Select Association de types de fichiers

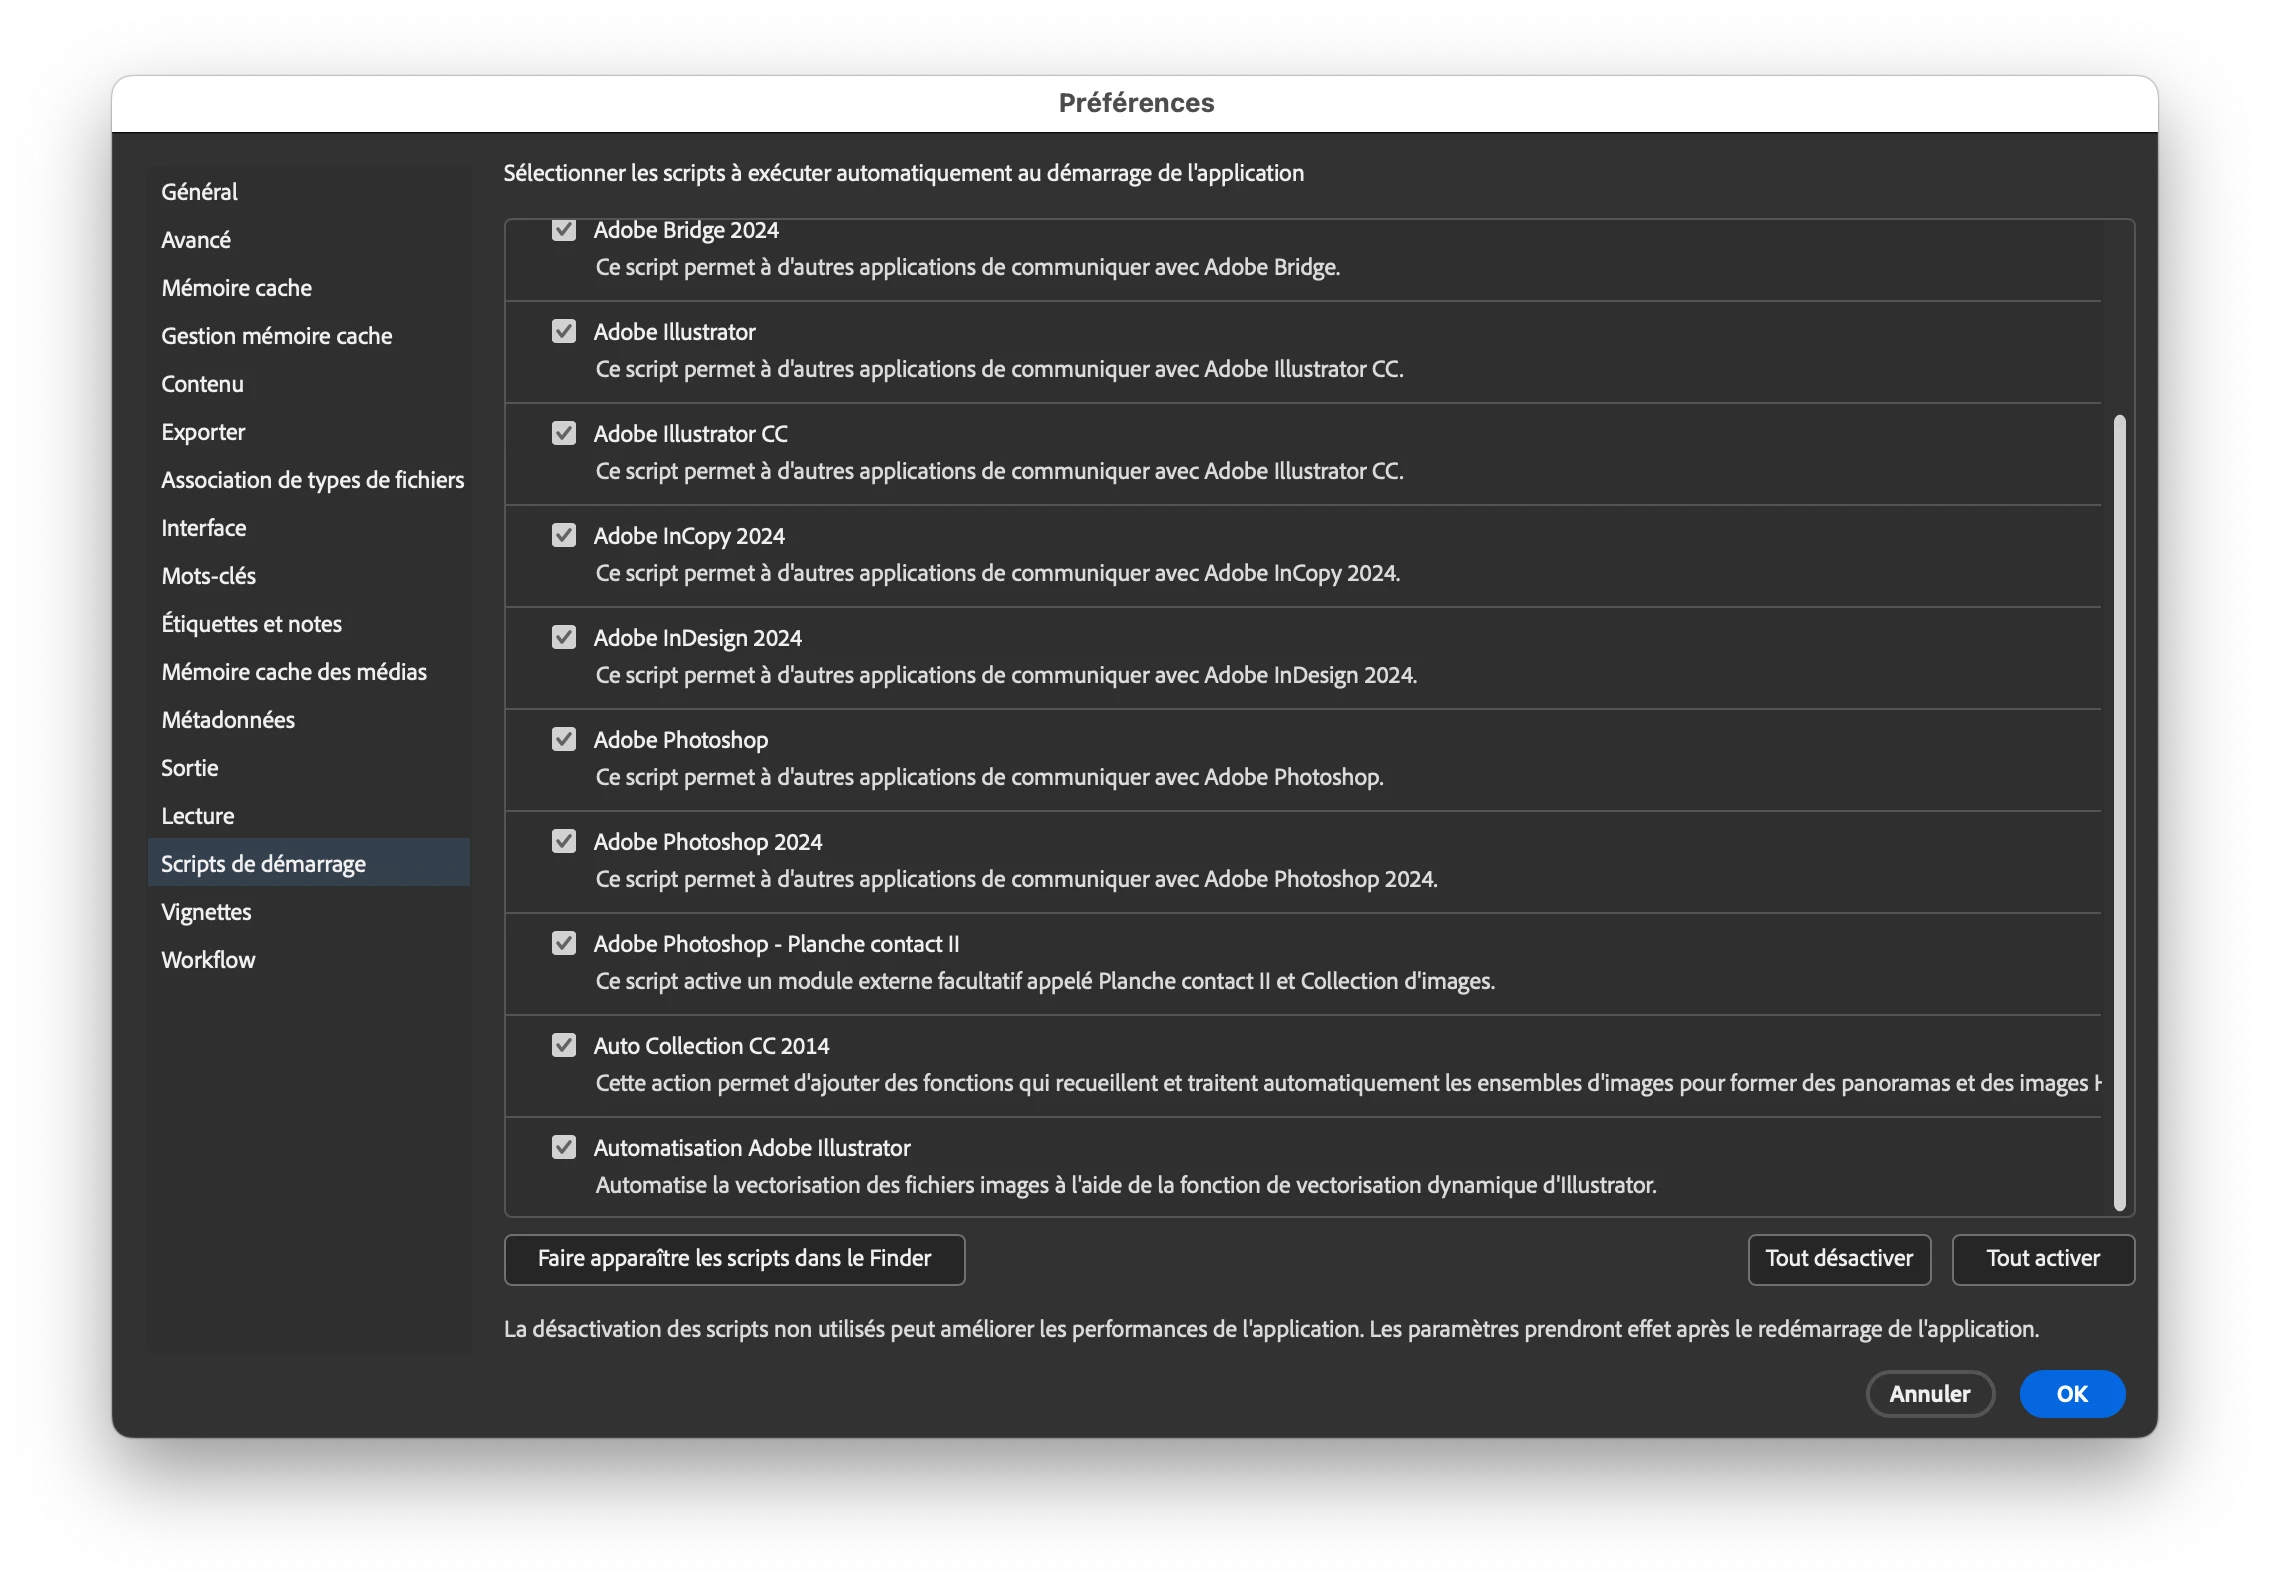312,480
